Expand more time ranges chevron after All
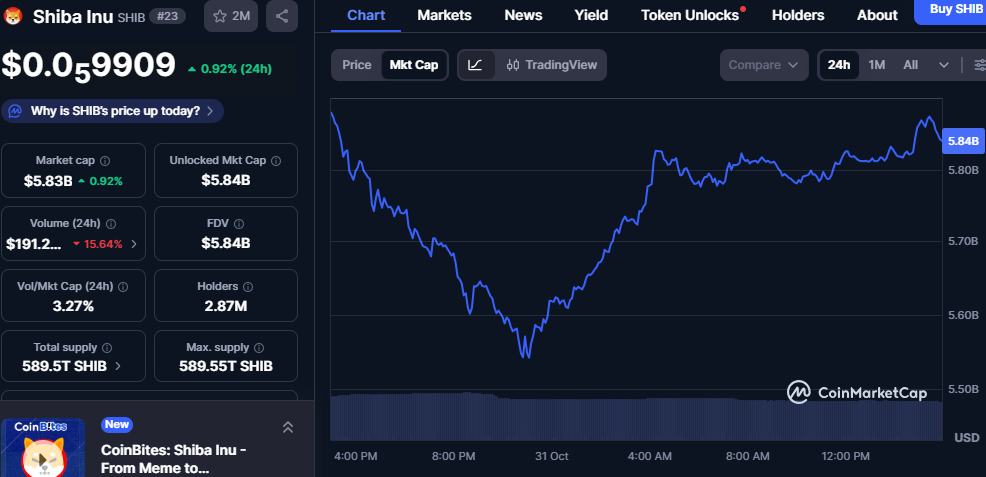 tap(943, 65)
